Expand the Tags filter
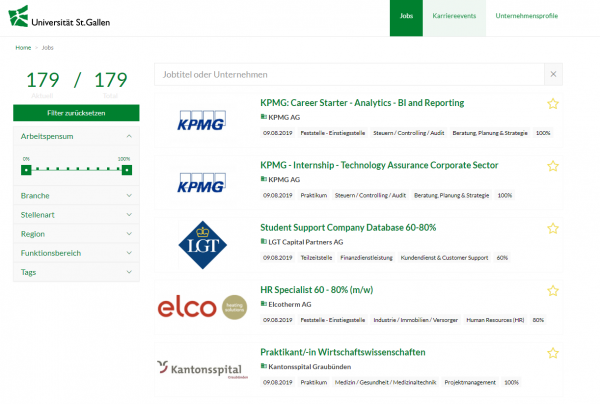Image resolution: width=600 pixels, height=404 pixels. coord(76,272)
